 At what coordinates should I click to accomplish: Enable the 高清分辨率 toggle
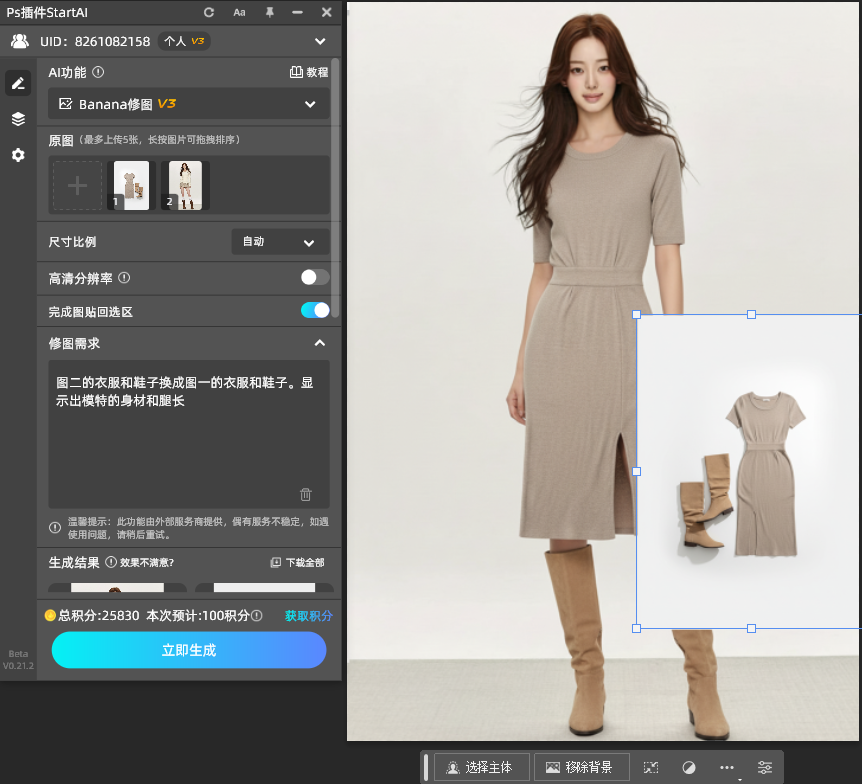(315, 278)
